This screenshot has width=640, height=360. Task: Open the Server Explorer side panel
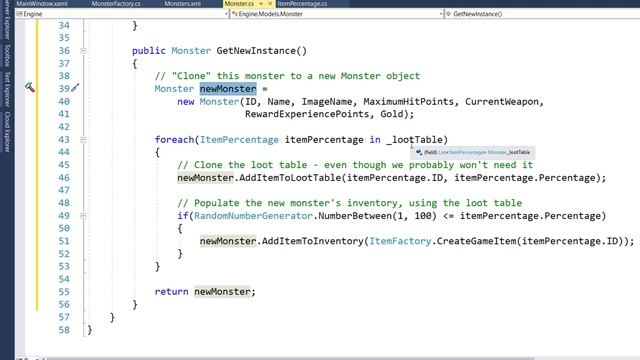click(x=7, y=20)
